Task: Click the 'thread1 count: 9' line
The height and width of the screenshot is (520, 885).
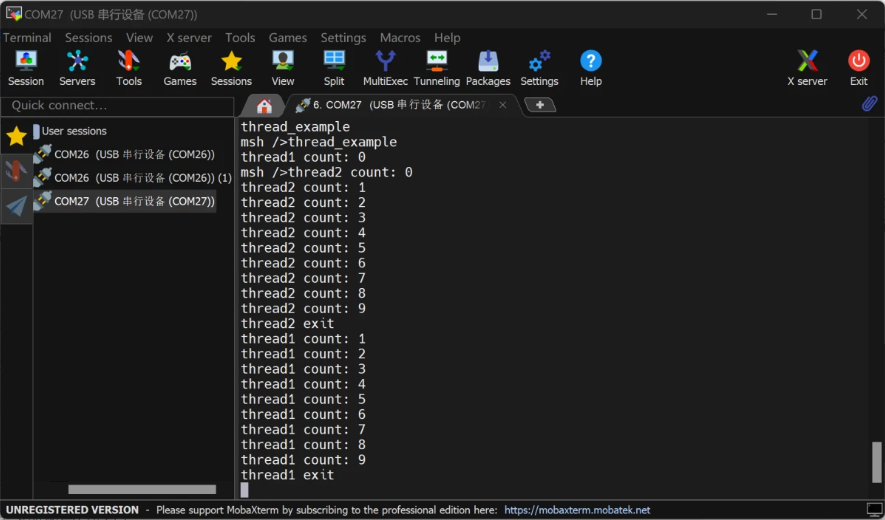Action: pyautogui.click(x=303, y=460)
